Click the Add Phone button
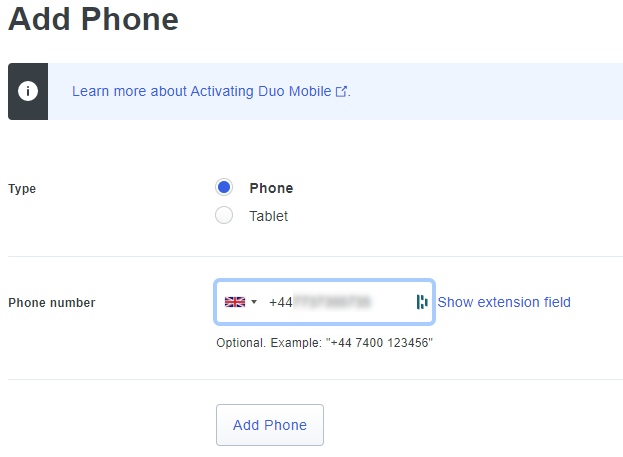 coord(270,425)
